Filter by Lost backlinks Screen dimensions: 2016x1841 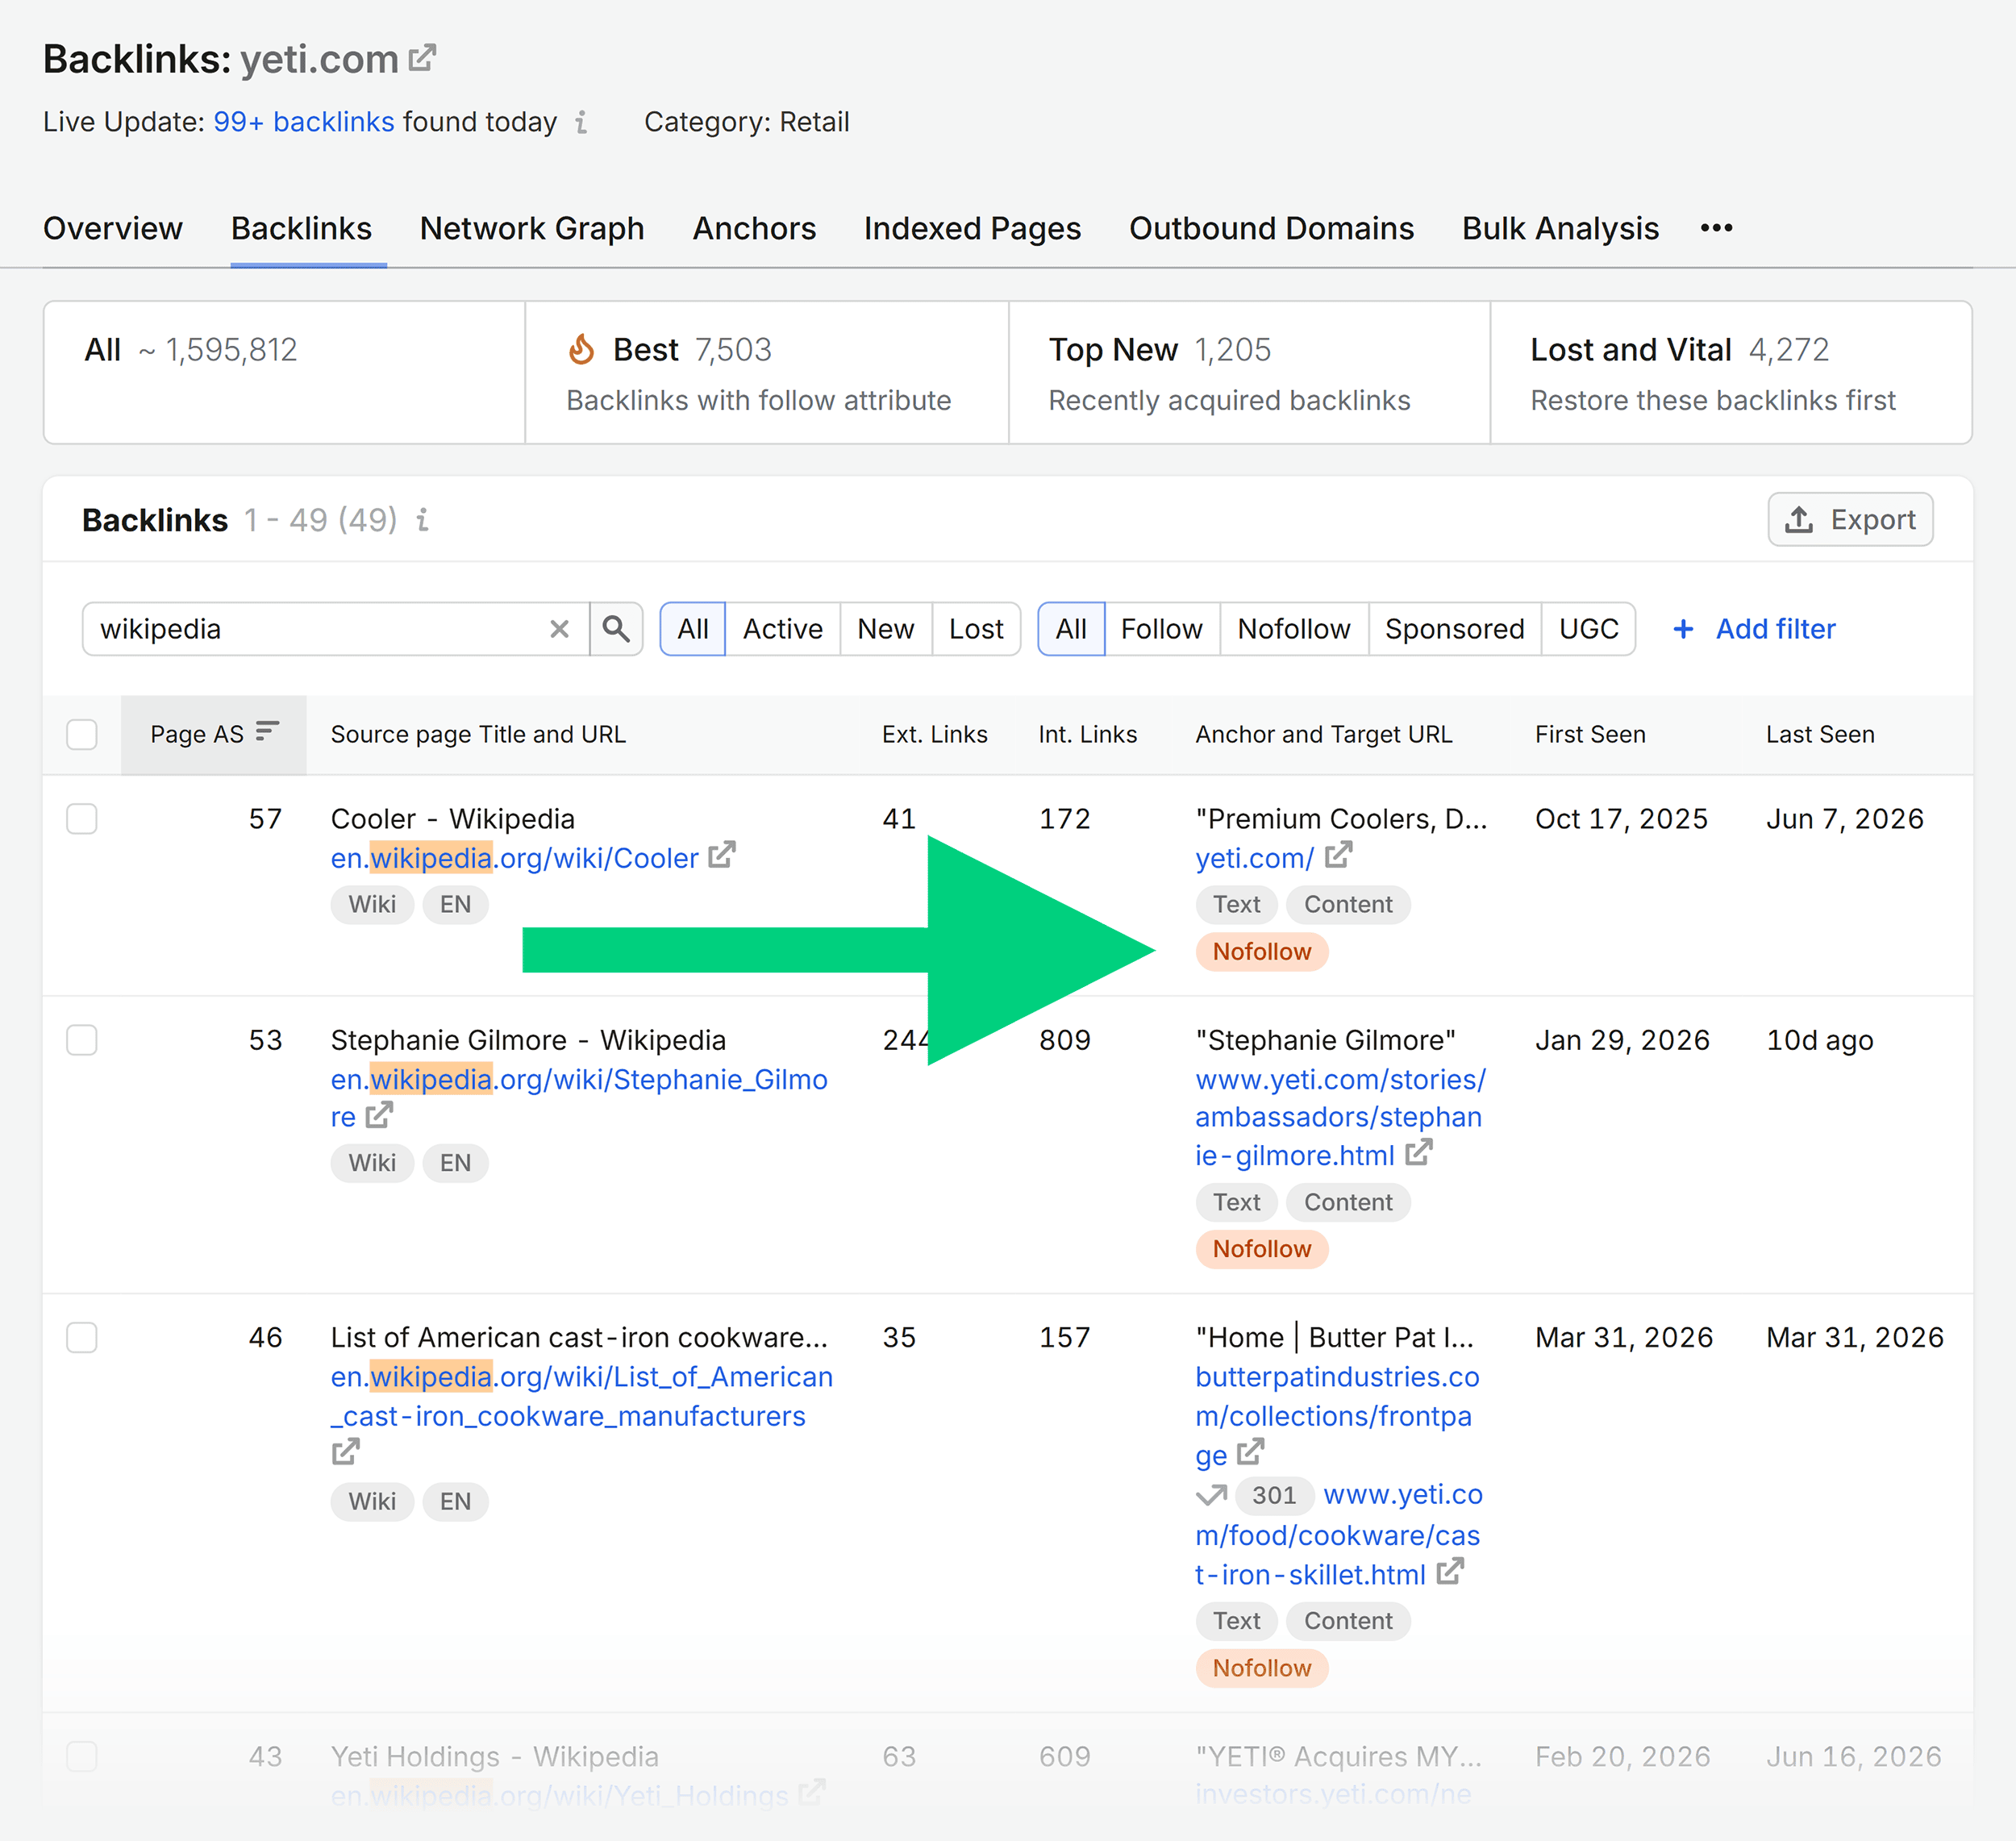(976, 629)
